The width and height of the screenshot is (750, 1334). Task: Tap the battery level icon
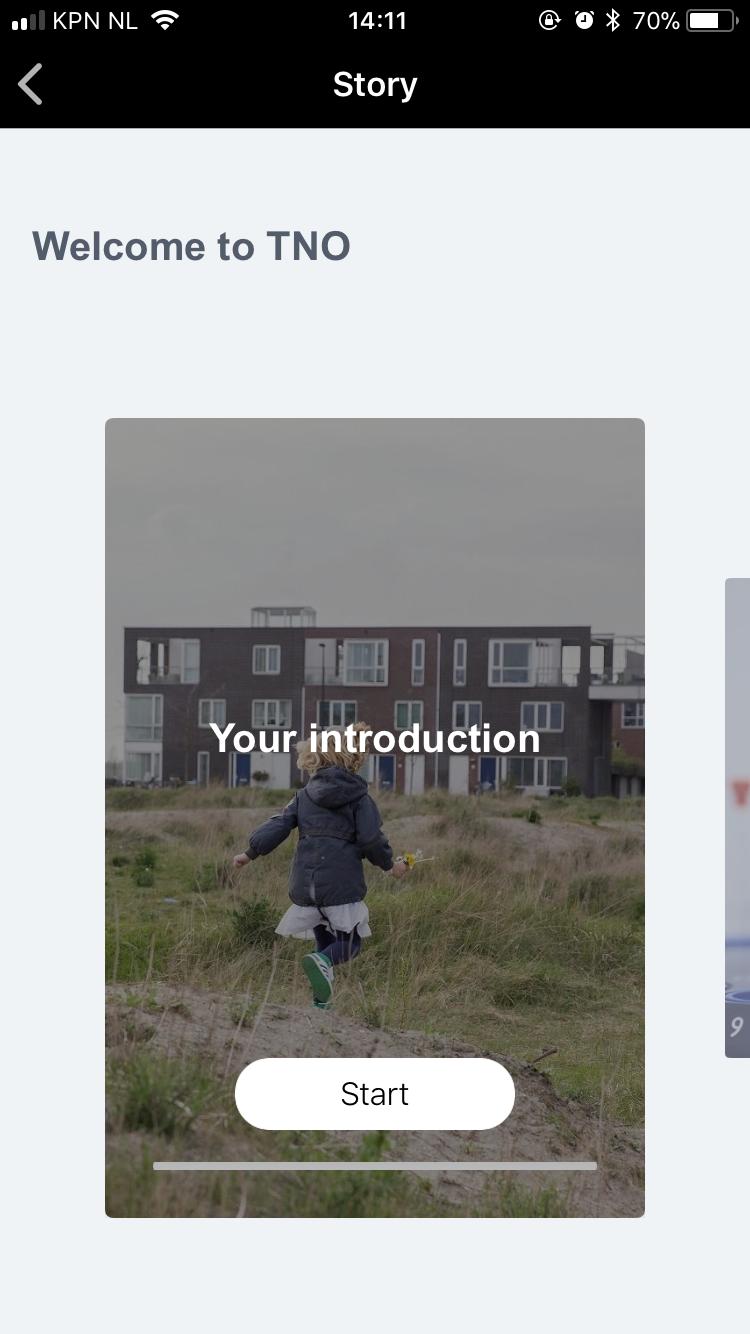(x=712, y=20)
